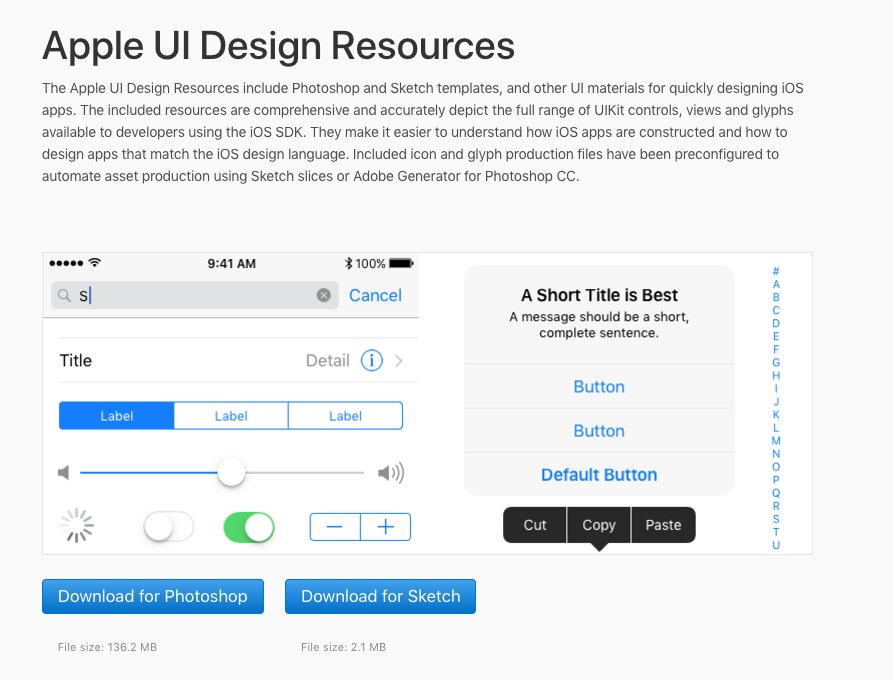Click the Bluetooth icon in status bar

[348, 263]
